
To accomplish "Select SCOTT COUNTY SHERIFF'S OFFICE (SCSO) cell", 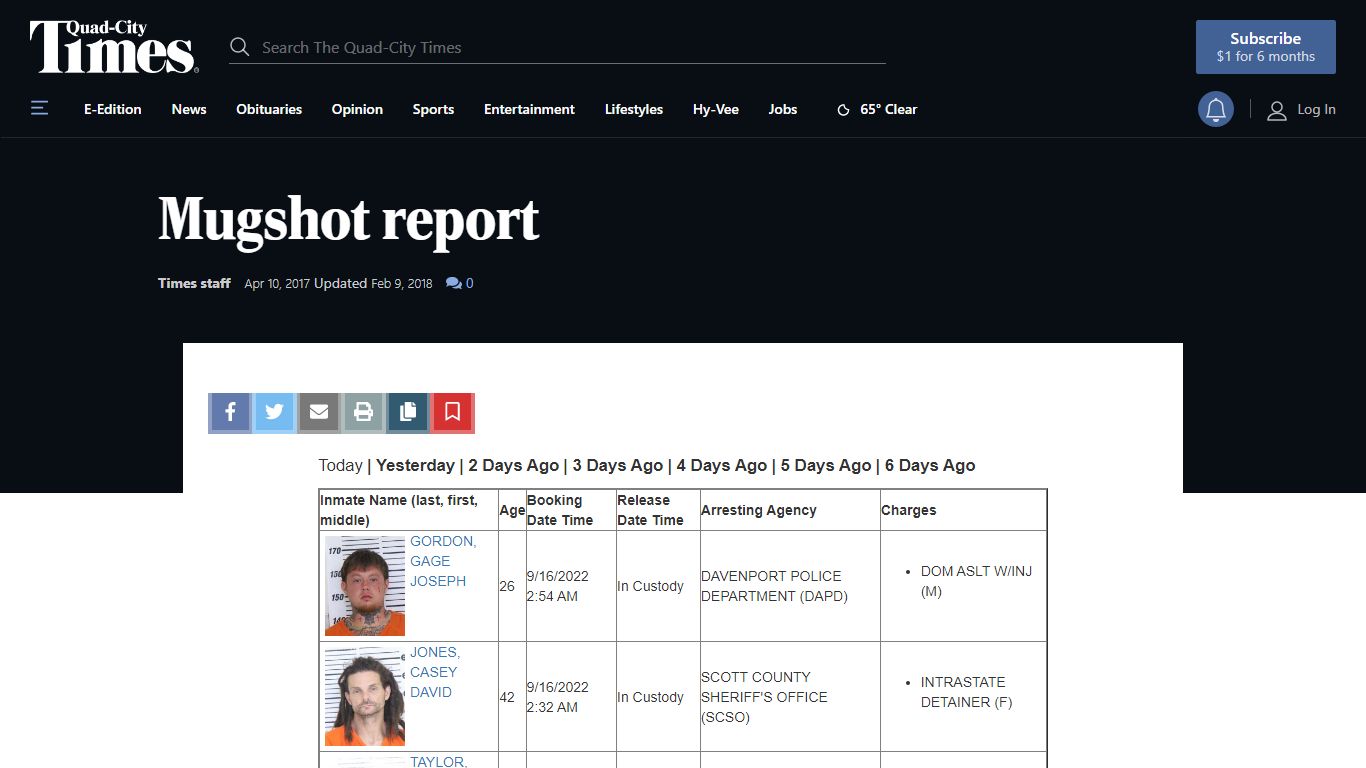I will coord(790,697).
